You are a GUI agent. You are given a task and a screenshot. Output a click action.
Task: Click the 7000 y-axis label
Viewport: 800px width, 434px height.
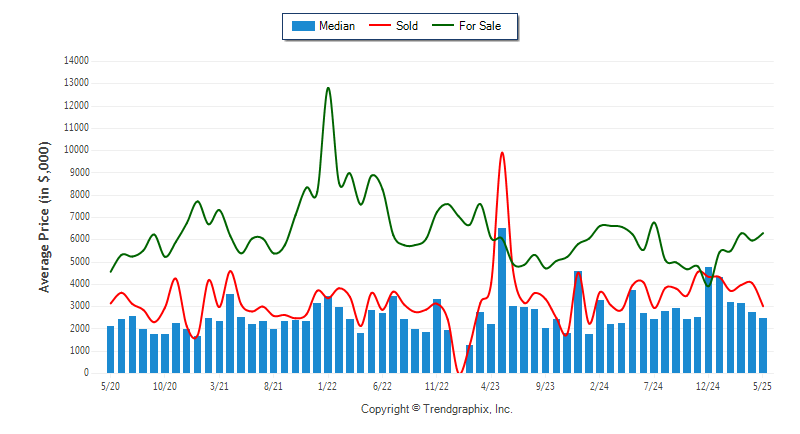79,217
